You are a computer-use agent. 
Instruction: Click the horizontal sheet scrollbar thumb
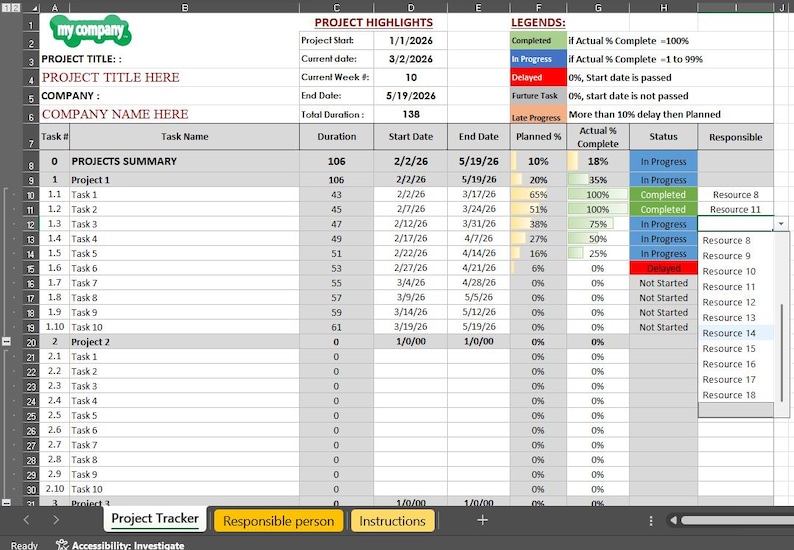point(737,520)
